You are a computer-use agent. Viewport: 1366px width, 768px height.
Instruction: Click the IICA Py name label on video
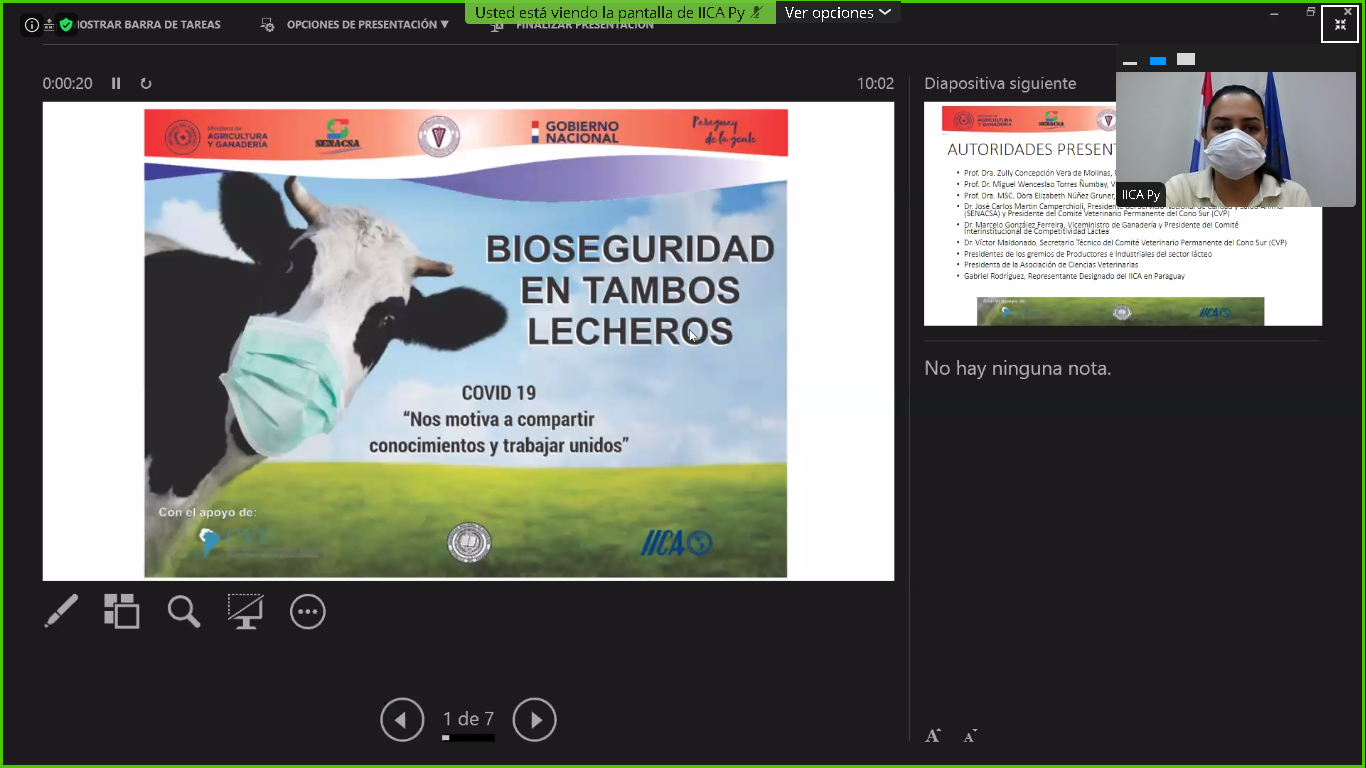pyautogui.click(x=1141, y=195)
